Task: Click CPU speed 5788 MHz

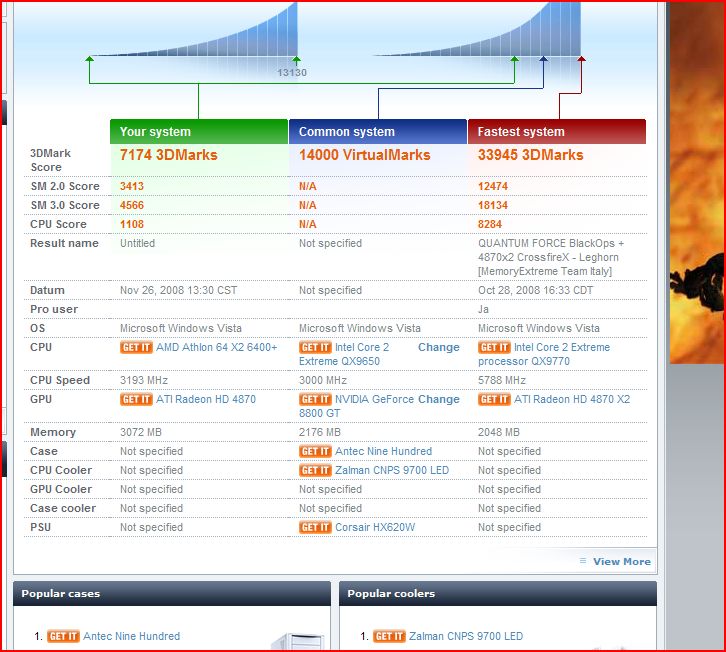Action: 502,380
